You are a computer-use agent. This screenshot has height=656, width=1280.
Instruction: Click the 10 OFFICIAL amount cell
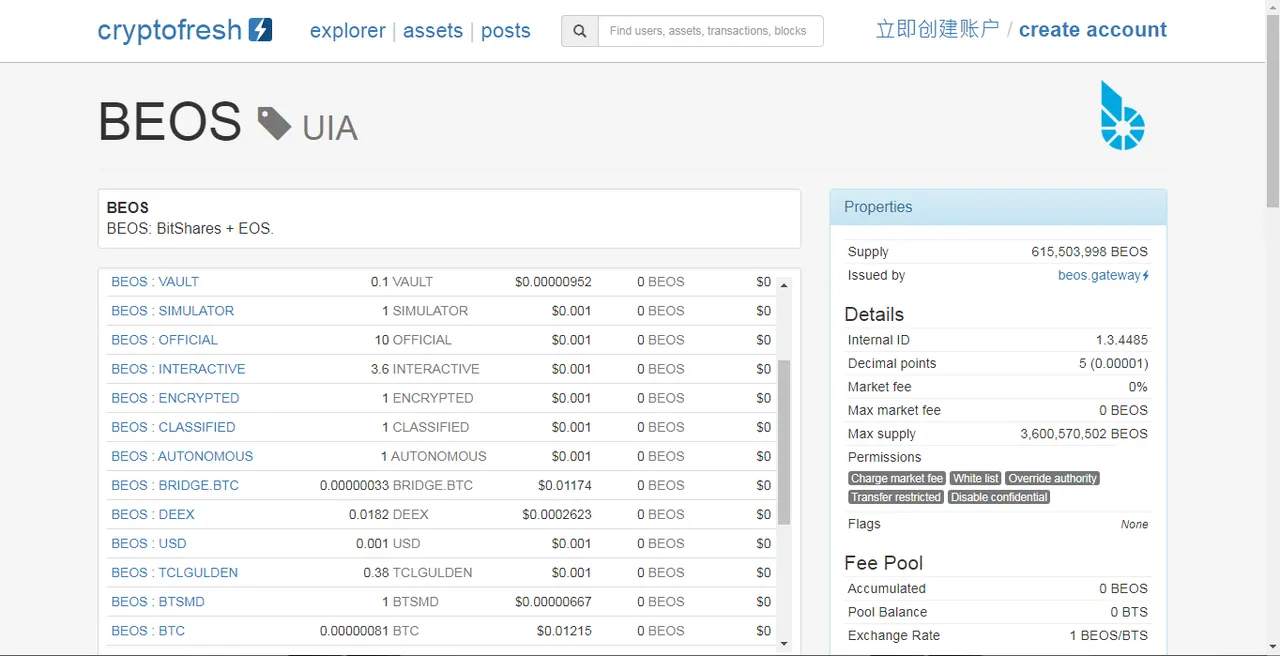pos(413,340)
